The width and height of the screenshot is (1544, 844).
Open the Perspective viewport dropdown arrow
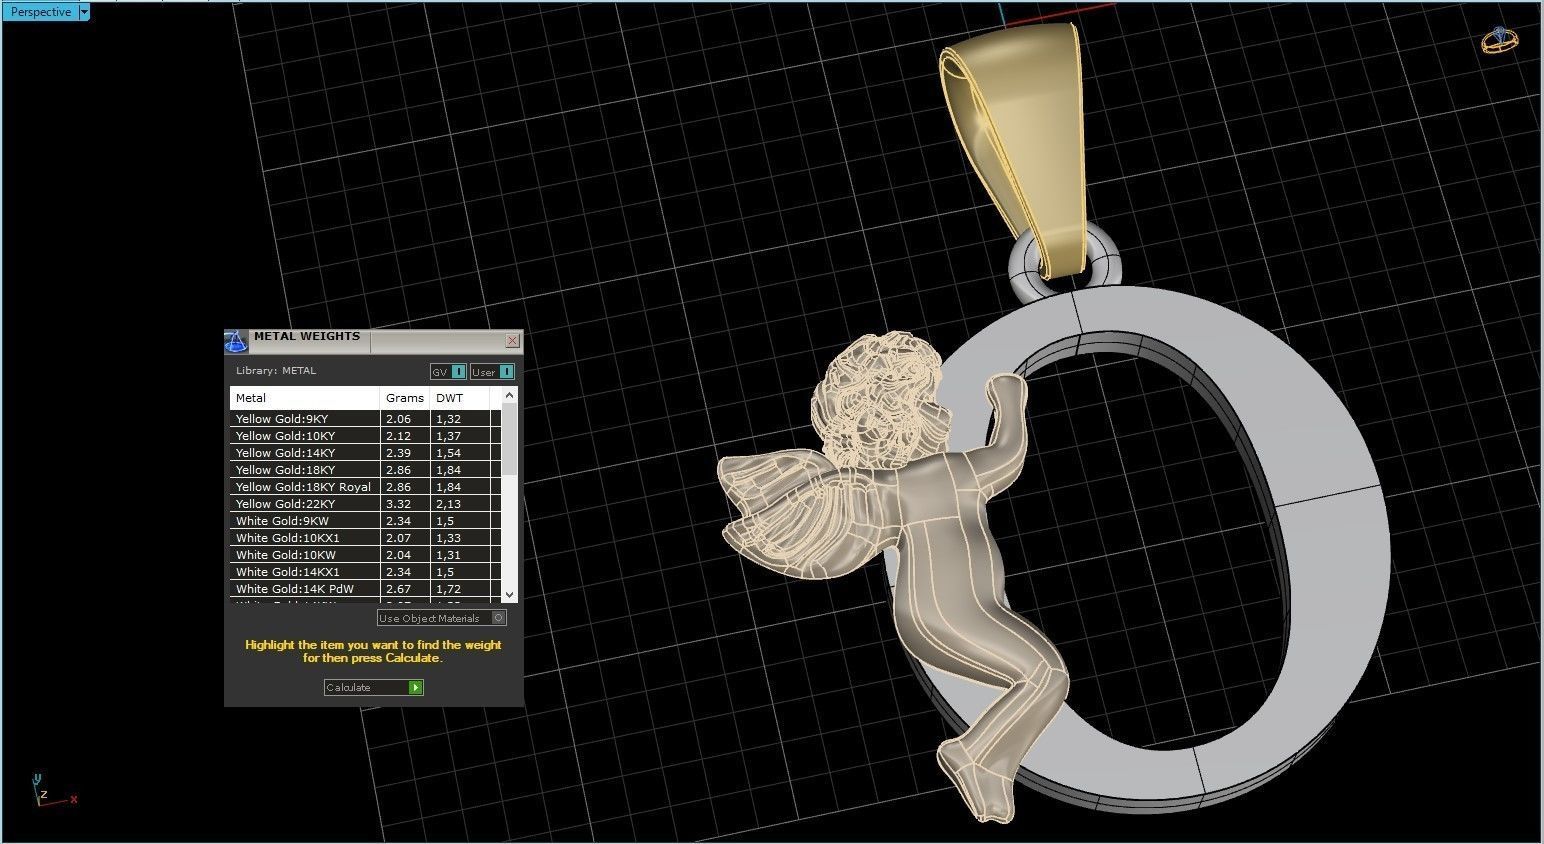tap(84, 11)
